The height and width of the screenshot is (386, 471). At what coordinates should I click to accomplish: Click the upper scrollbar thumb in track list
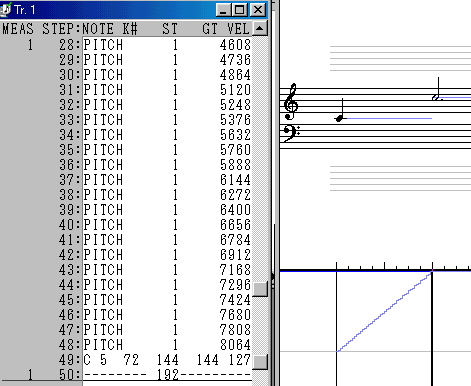260,289
